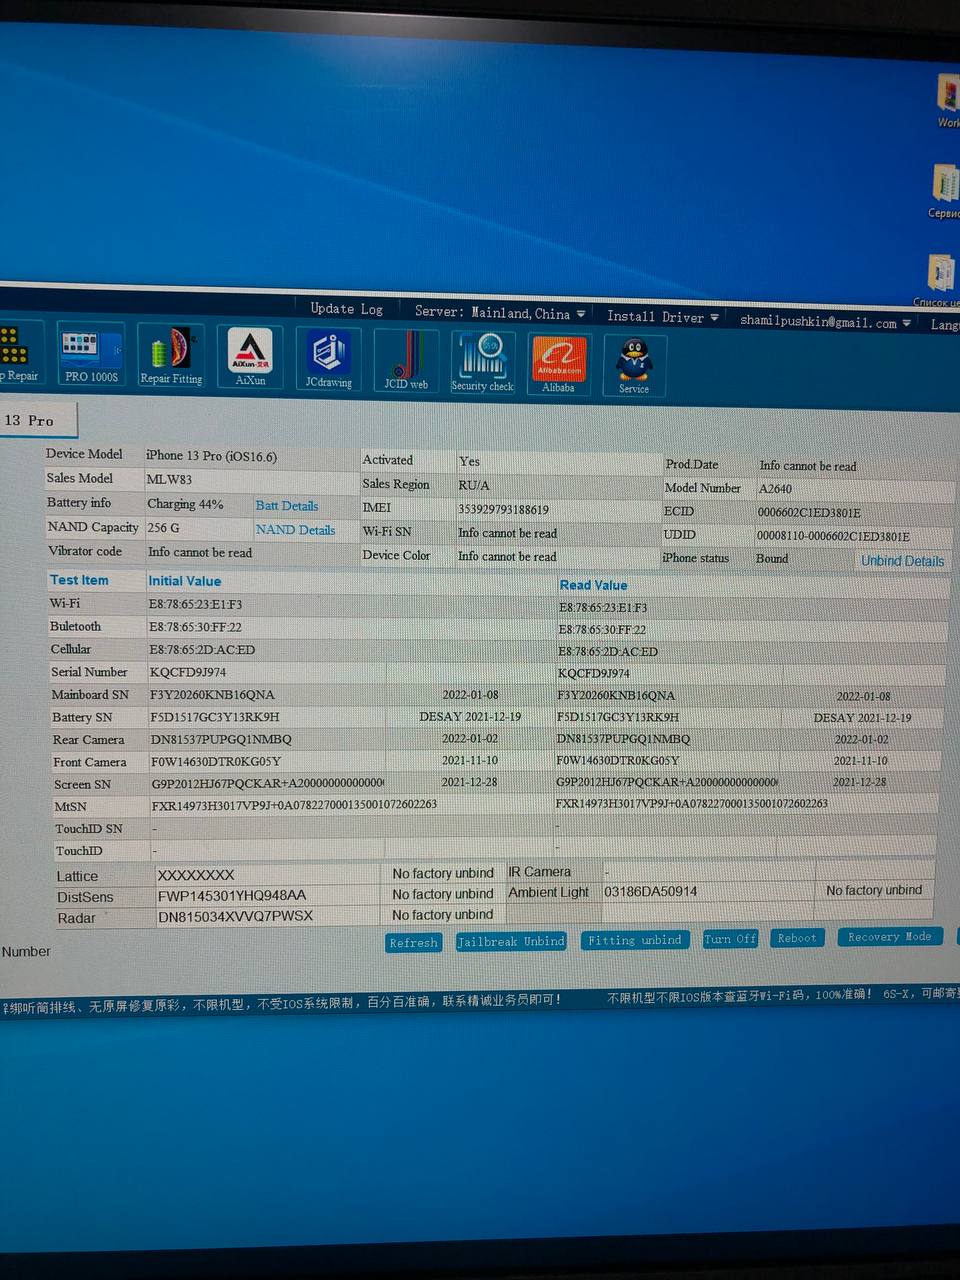Click the Ambient Light field 03186DA50914
The image size is (960, 1280).
point(708,892)
